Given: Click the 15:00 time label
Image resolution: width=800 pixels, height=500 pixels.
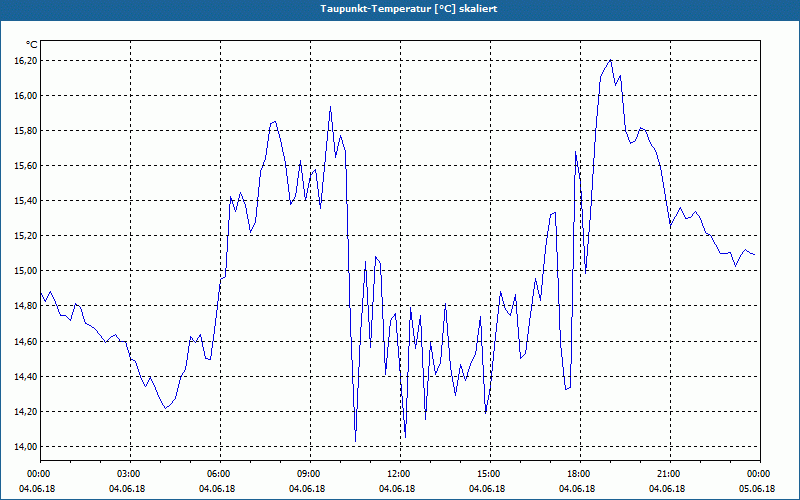Looking at the screenshot, I should pyautogui.click(x=490, y=474).
